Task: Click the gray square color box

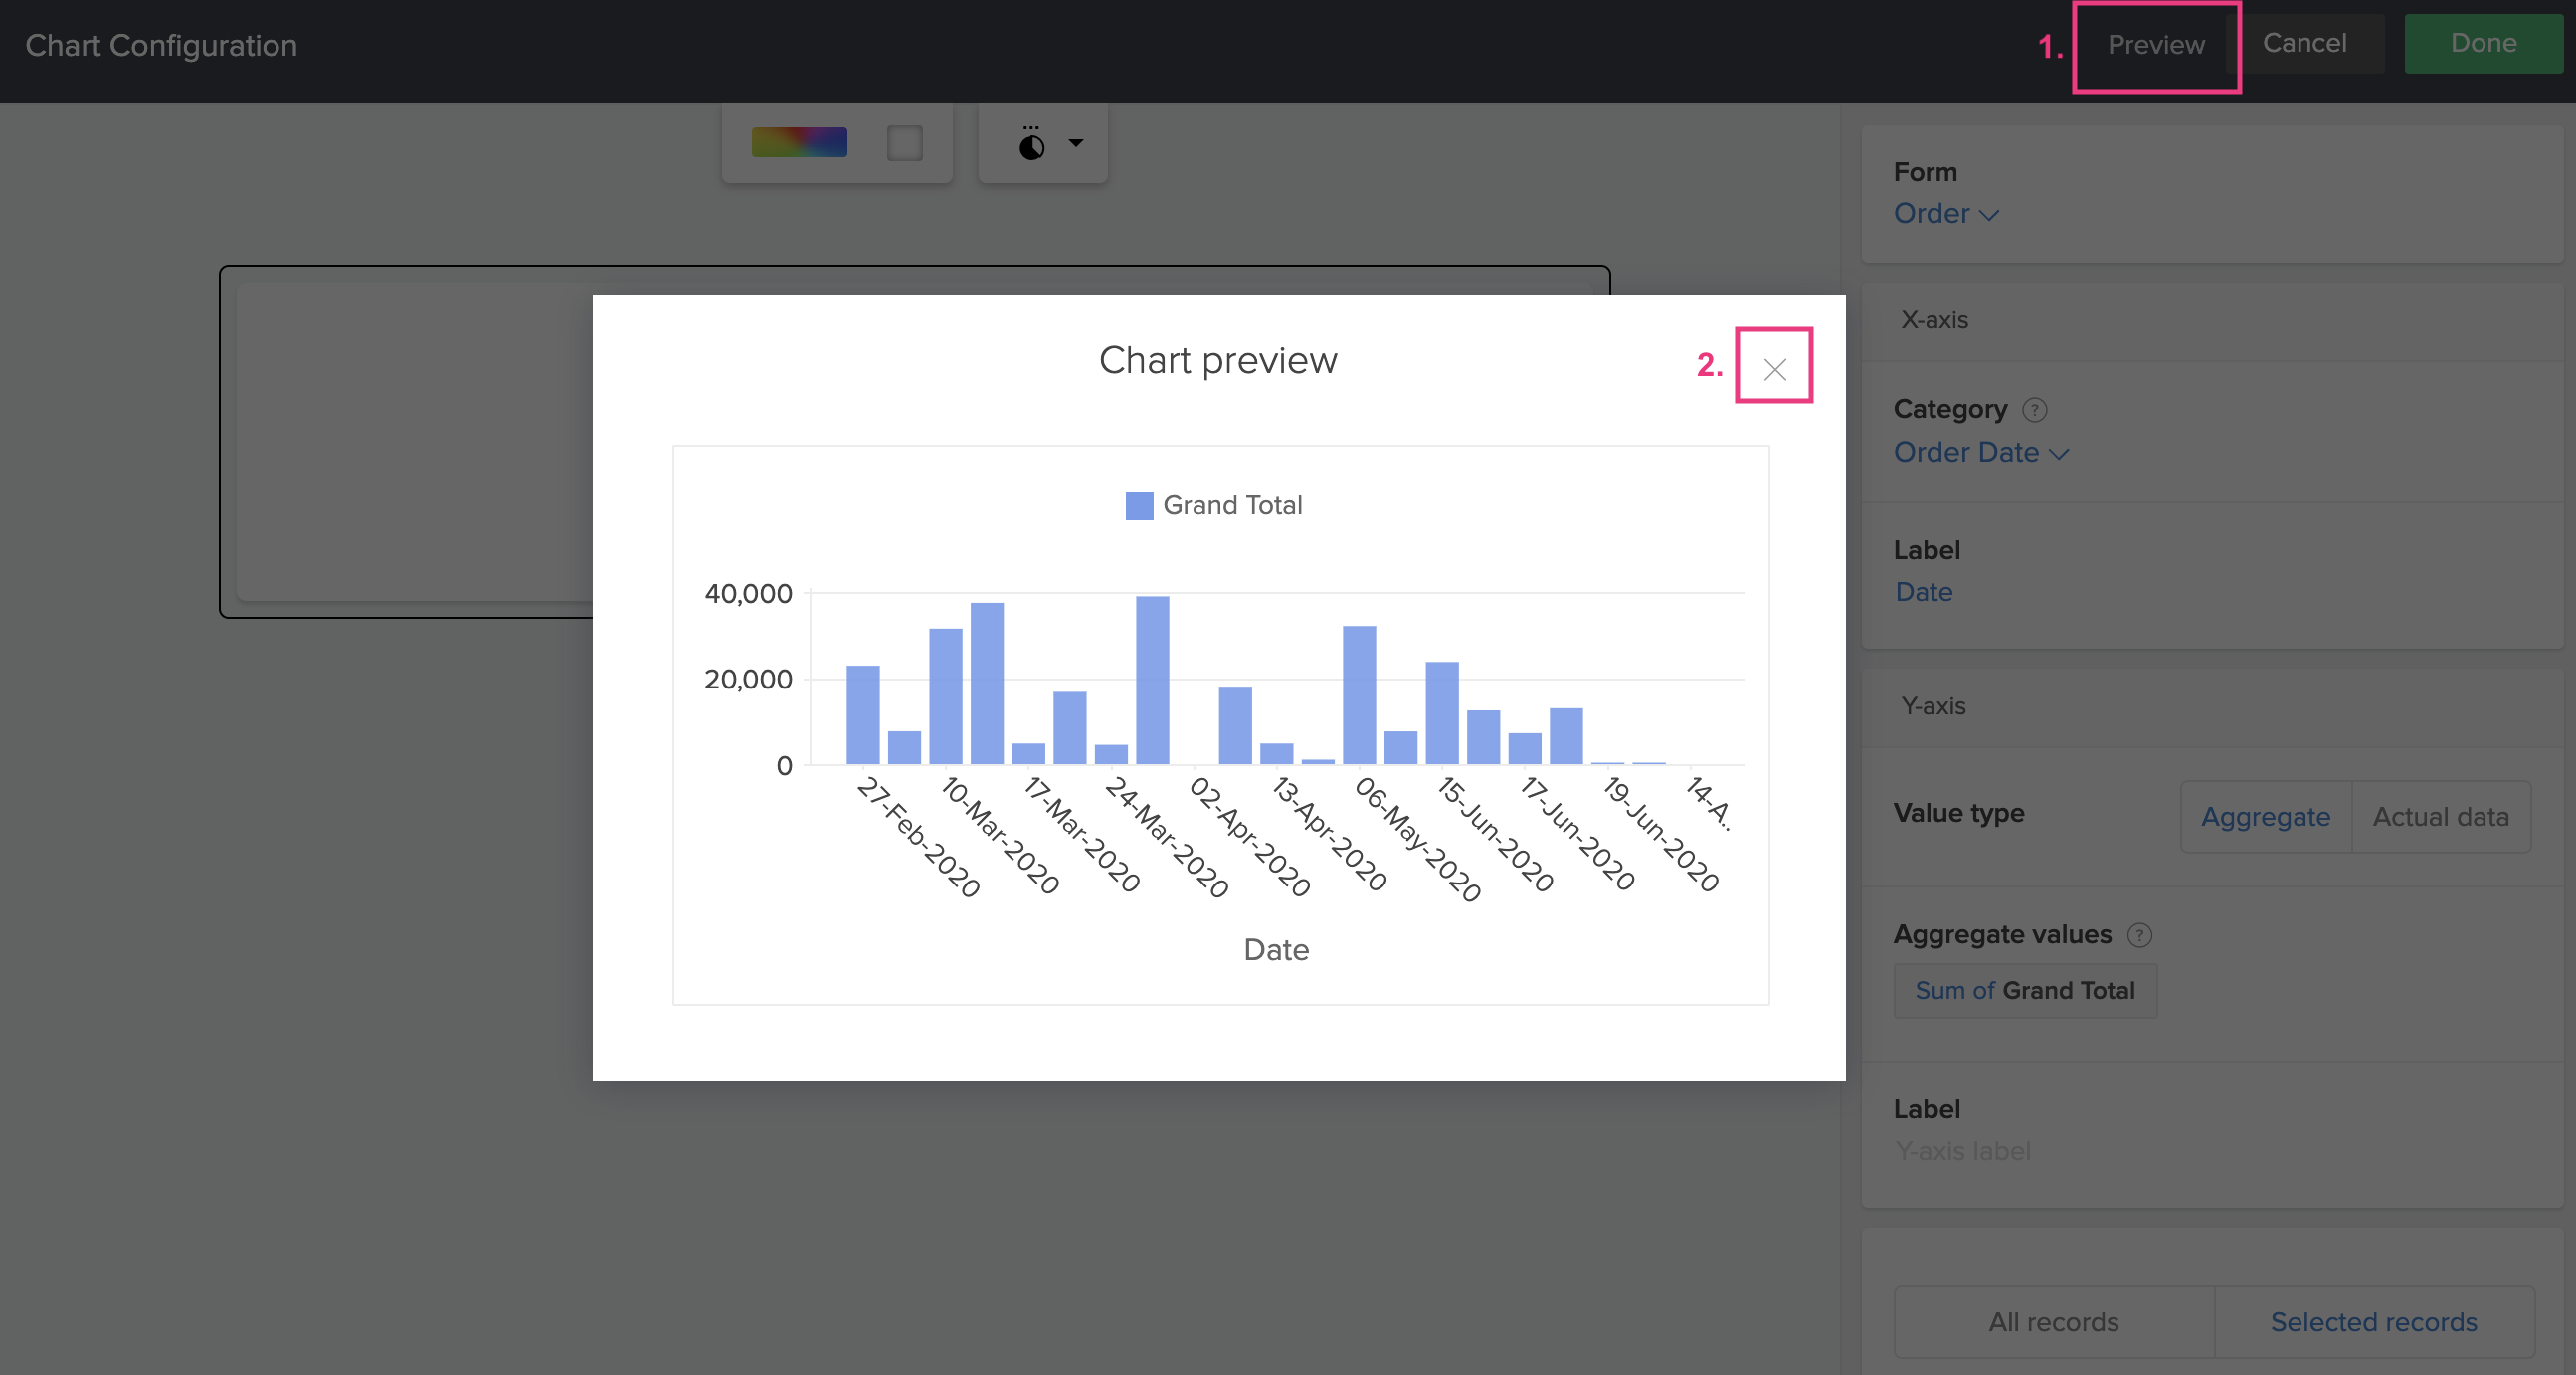Action: coord(904,142)
